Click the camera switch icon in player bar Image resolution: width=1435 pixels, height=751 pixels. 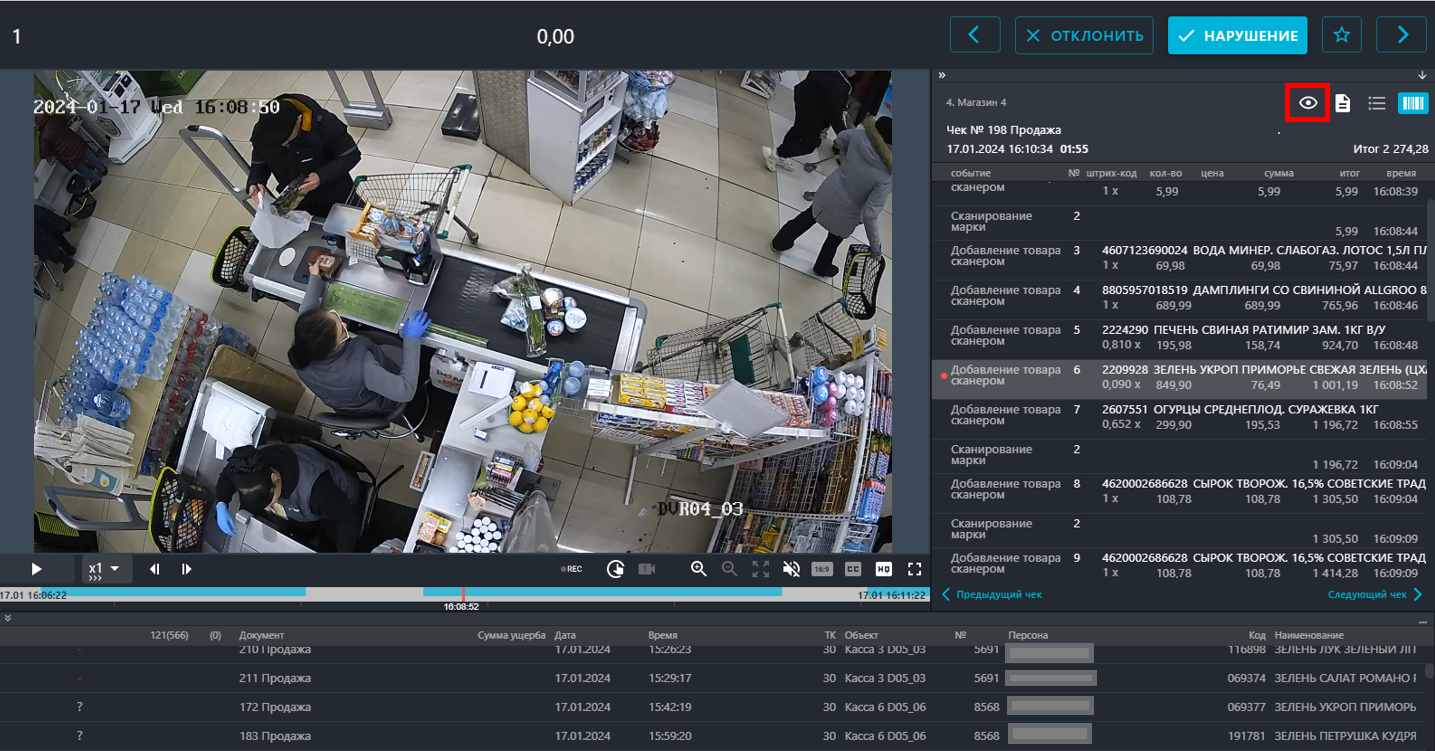[646, 569]
